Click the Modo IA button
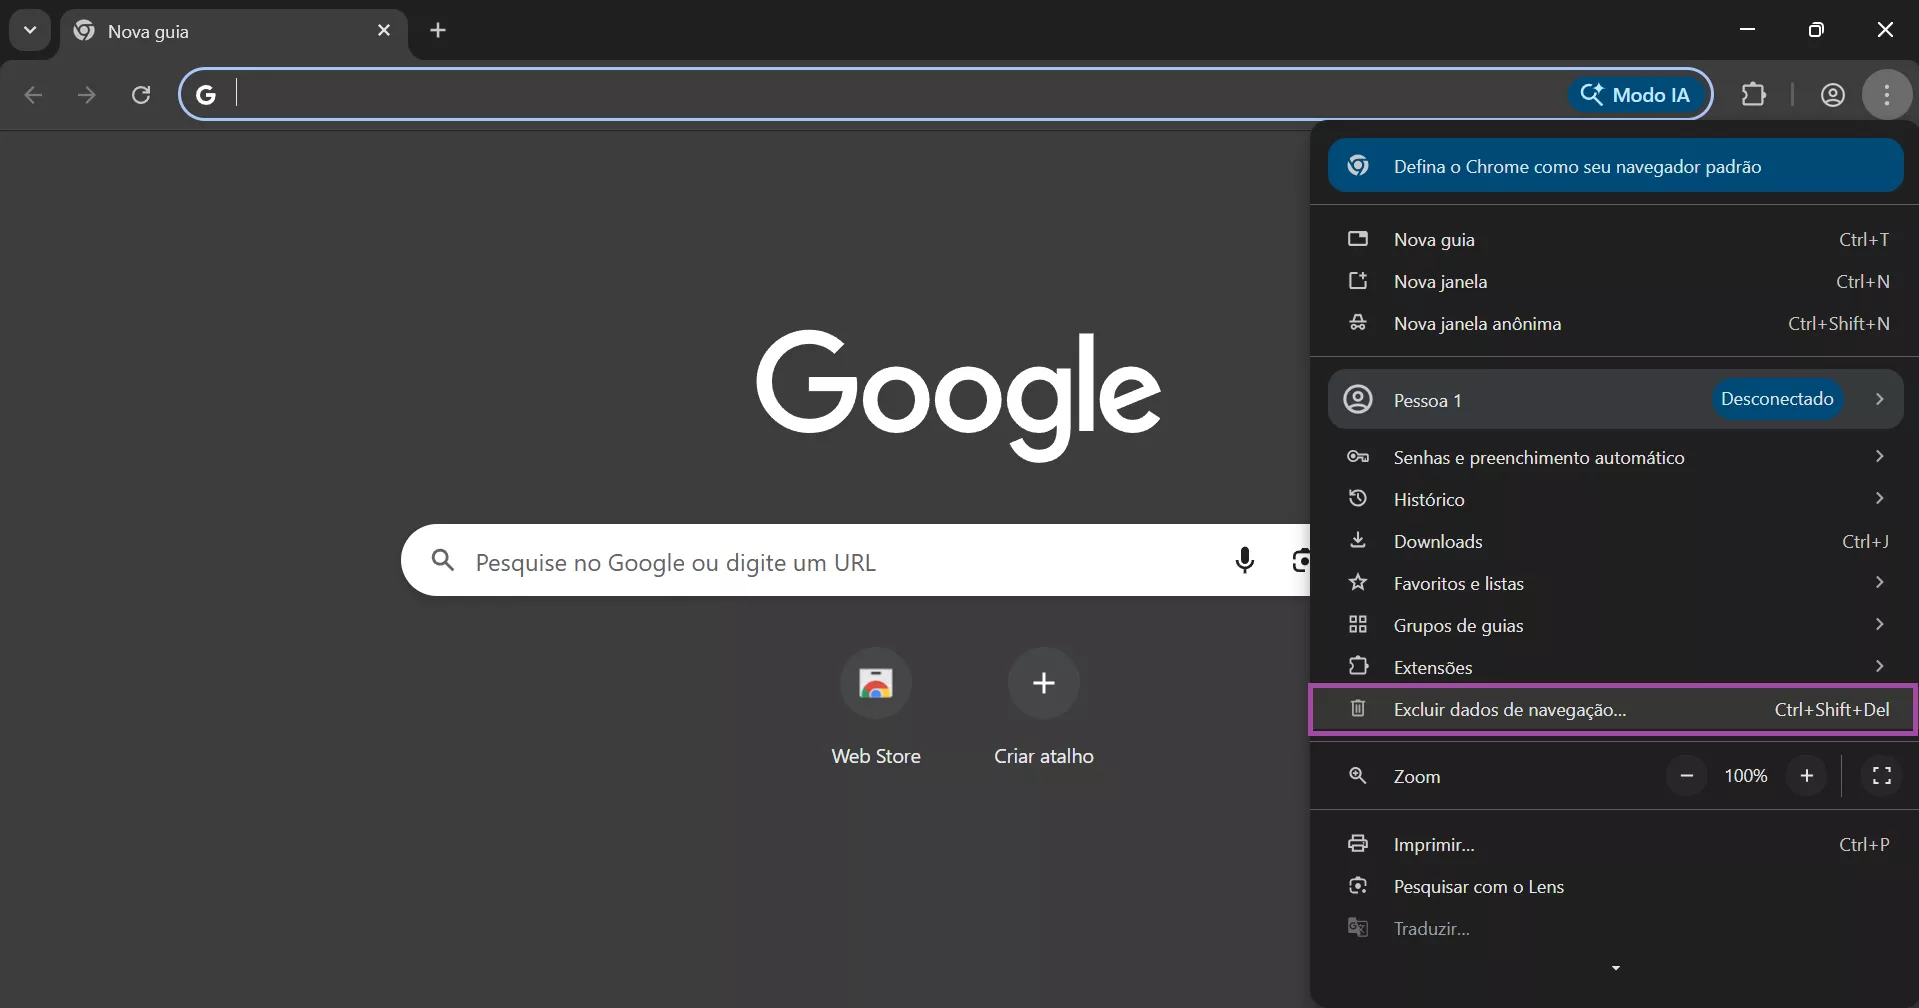Screen dimensions: 1919x1008 [1636, 94]
